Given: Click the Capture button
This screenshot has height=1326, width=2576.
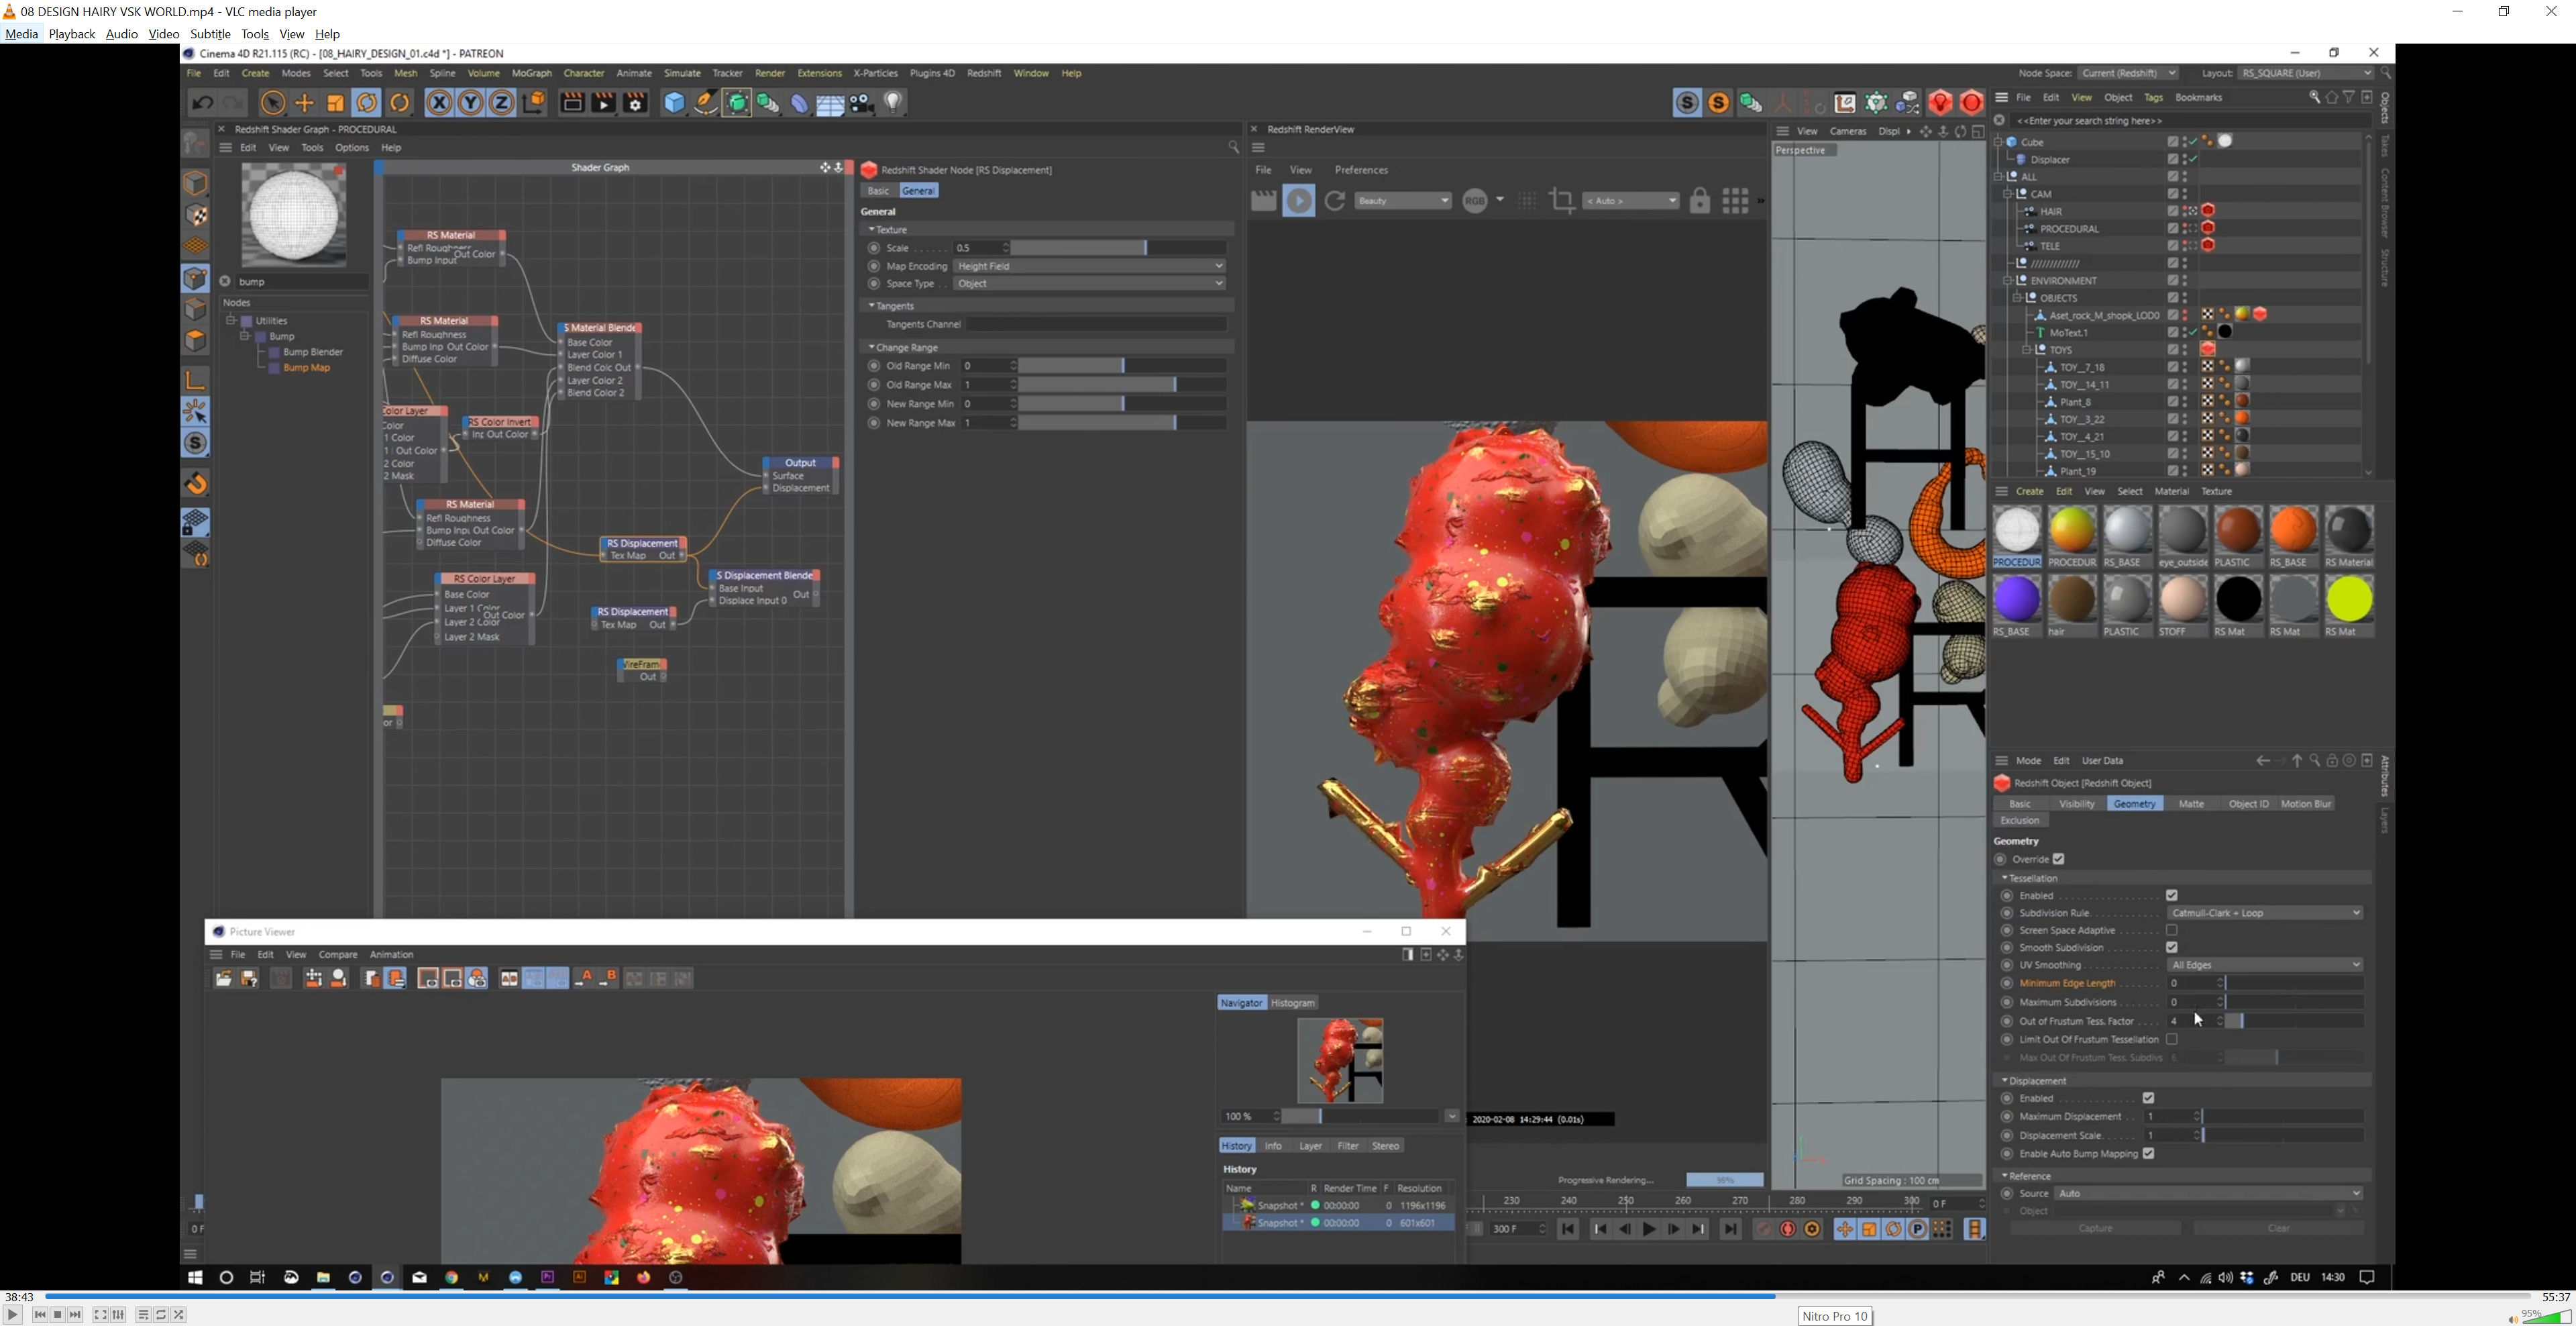Looking at the screenshot, I should point(2095,1229).
